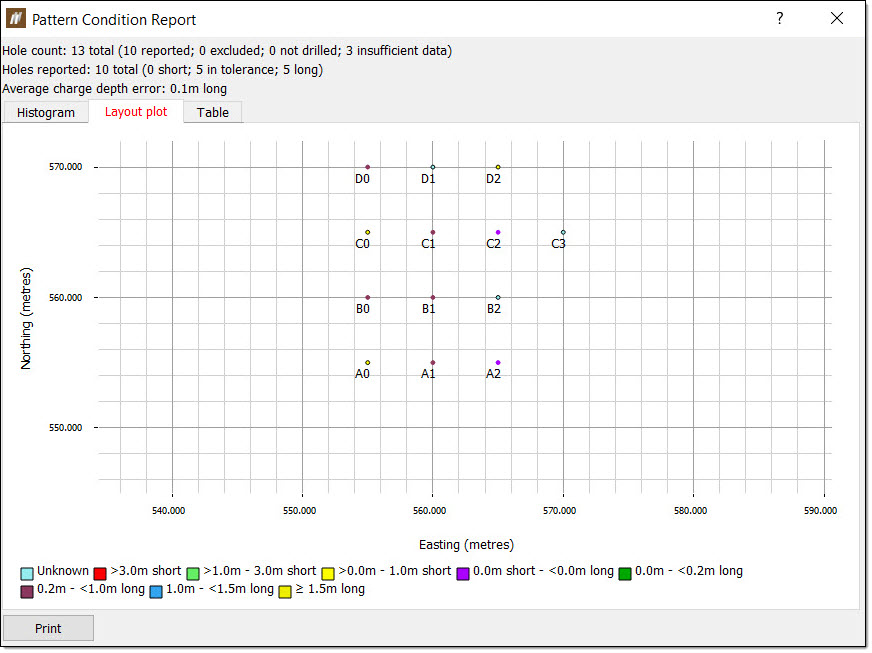872x653 pixels.
Task: Click the blue 1.0m - <1.5m long swatch
Action: coord(156,591)
